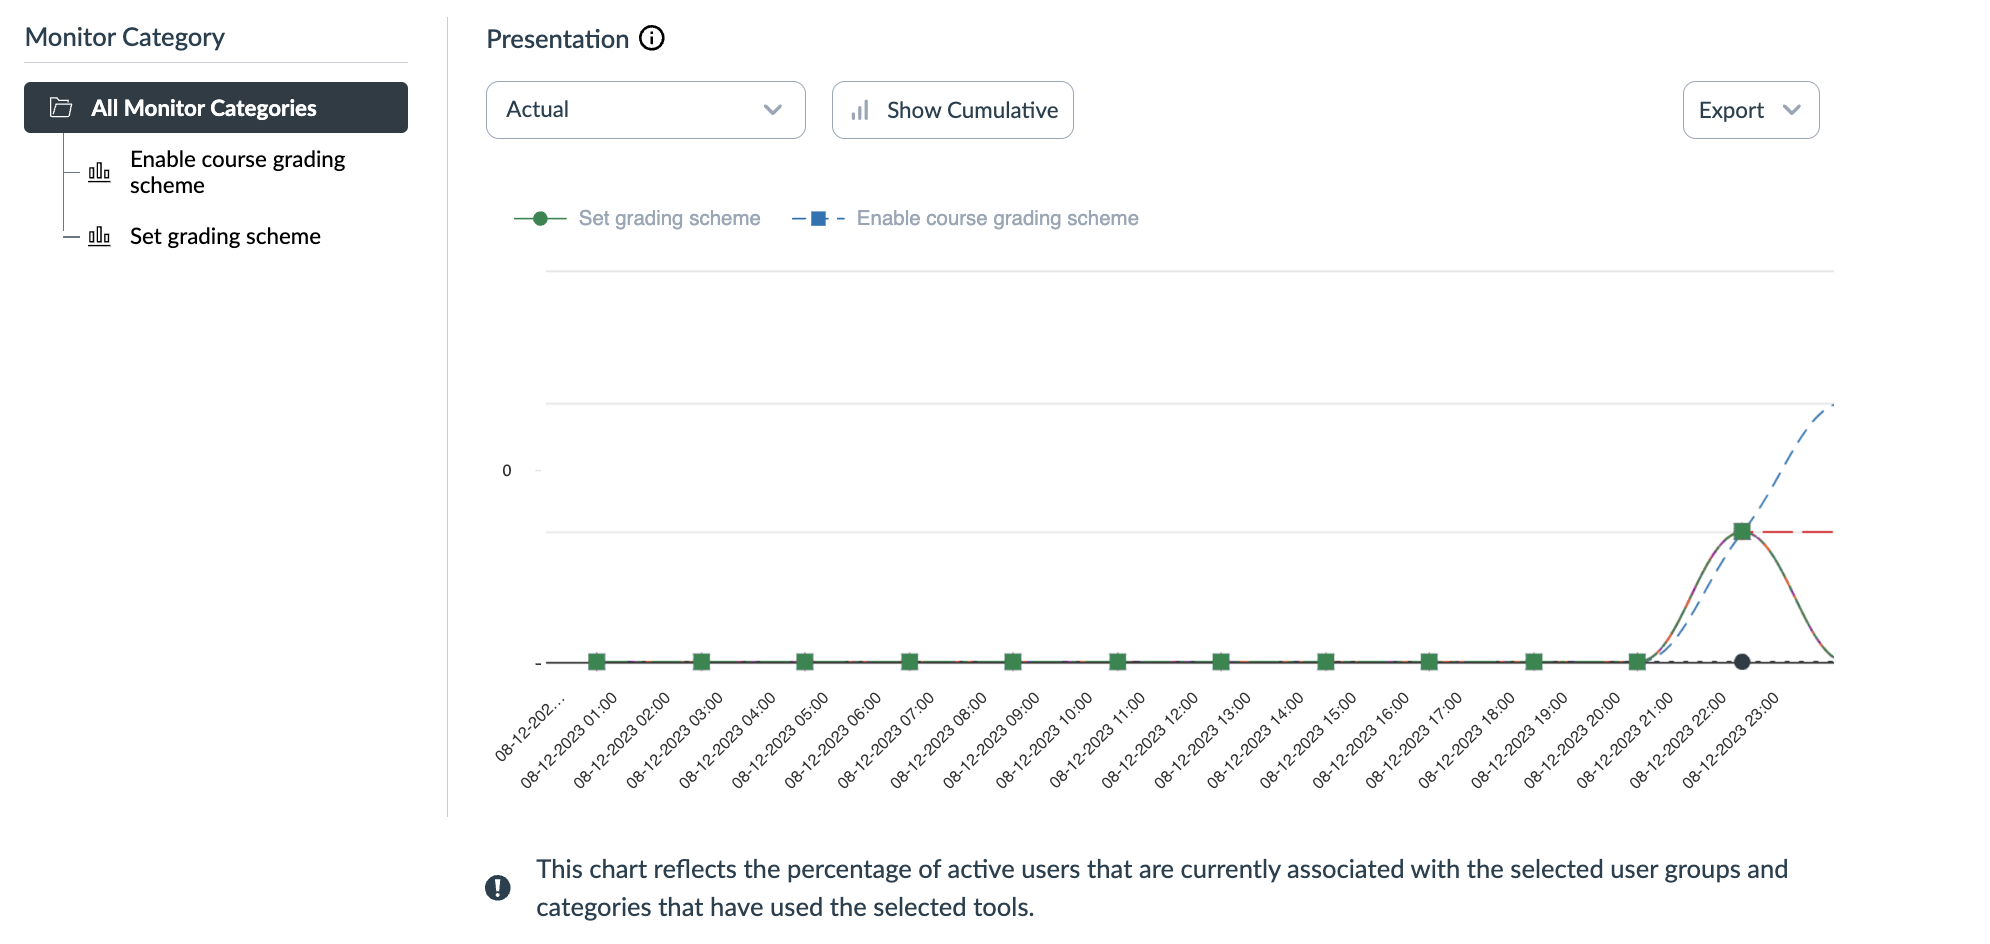Click the chevron on the Actual selector
Image resolution: width=1990 pixels, height=944 pixels.
point(771,110)
